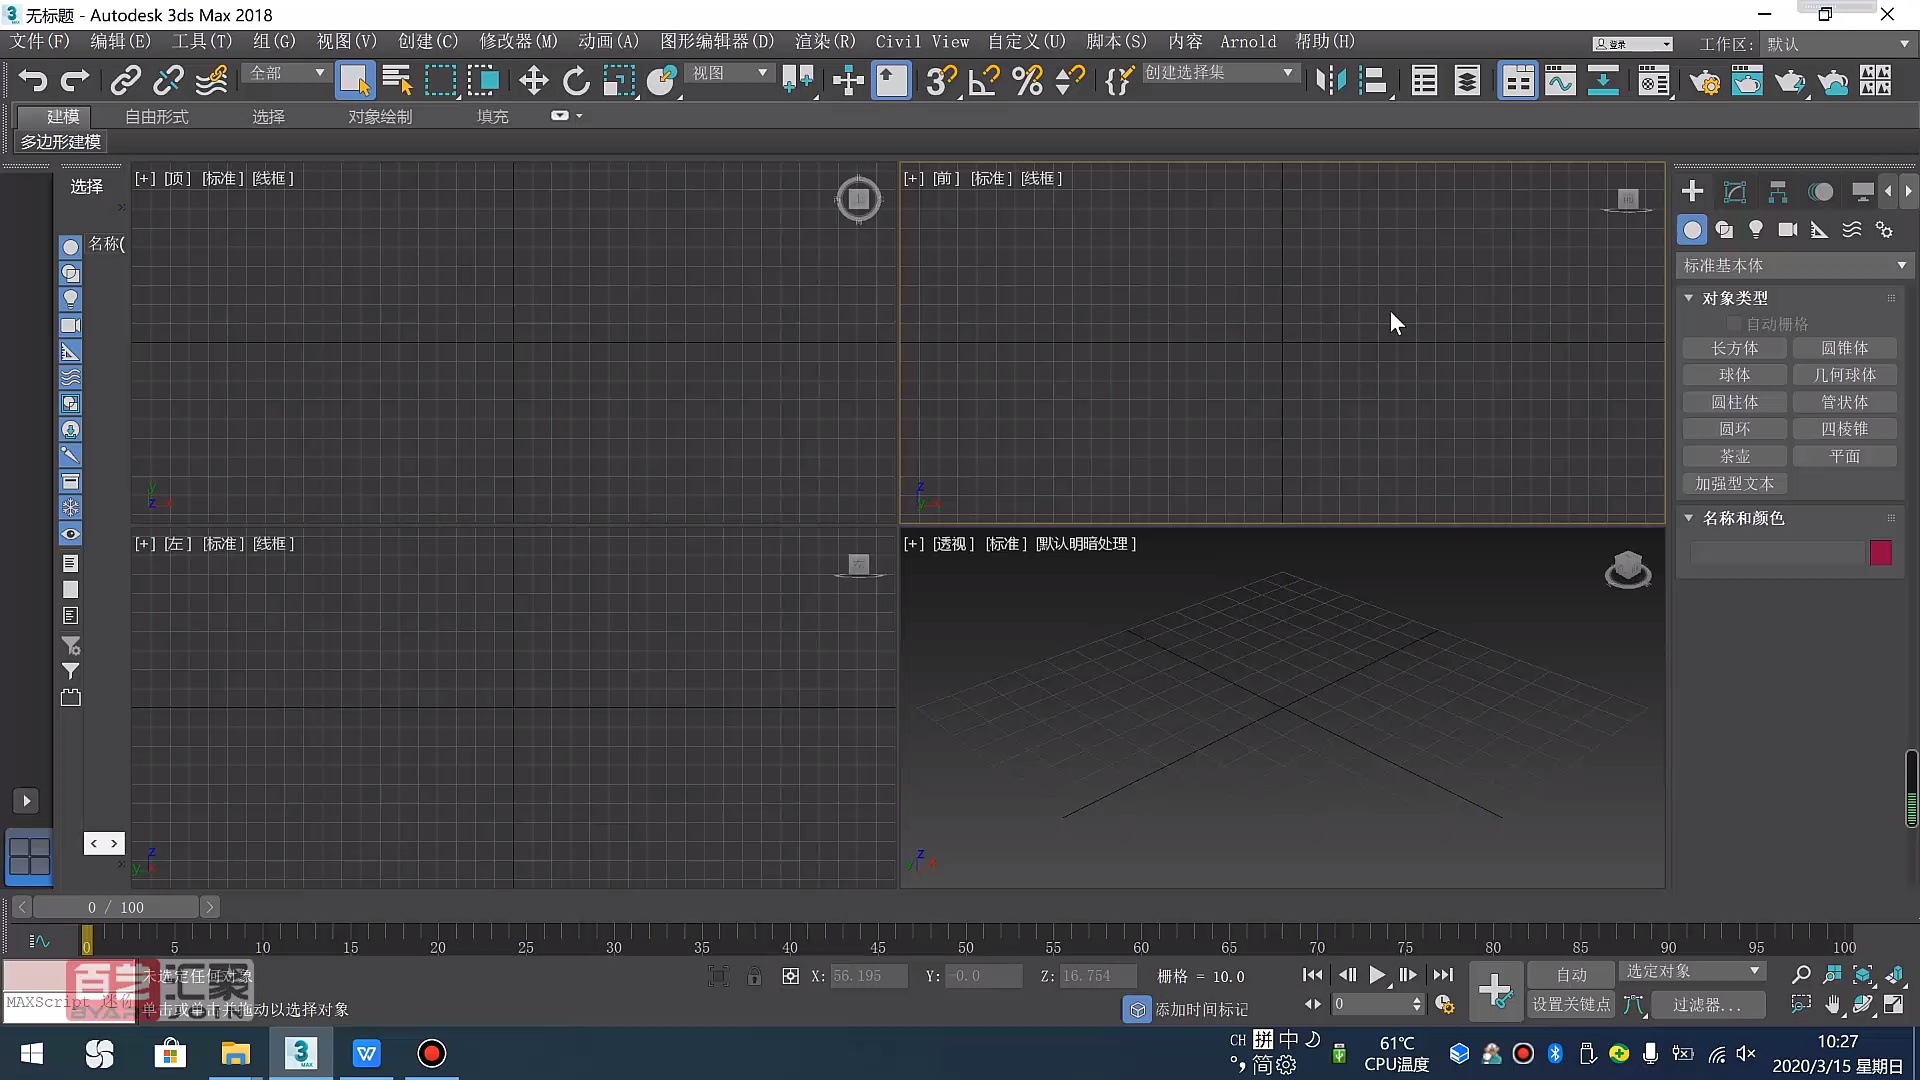Enable the 3D snap toggle
Viewport: 1920px width, 1080px height.
(x=941, y=80)
